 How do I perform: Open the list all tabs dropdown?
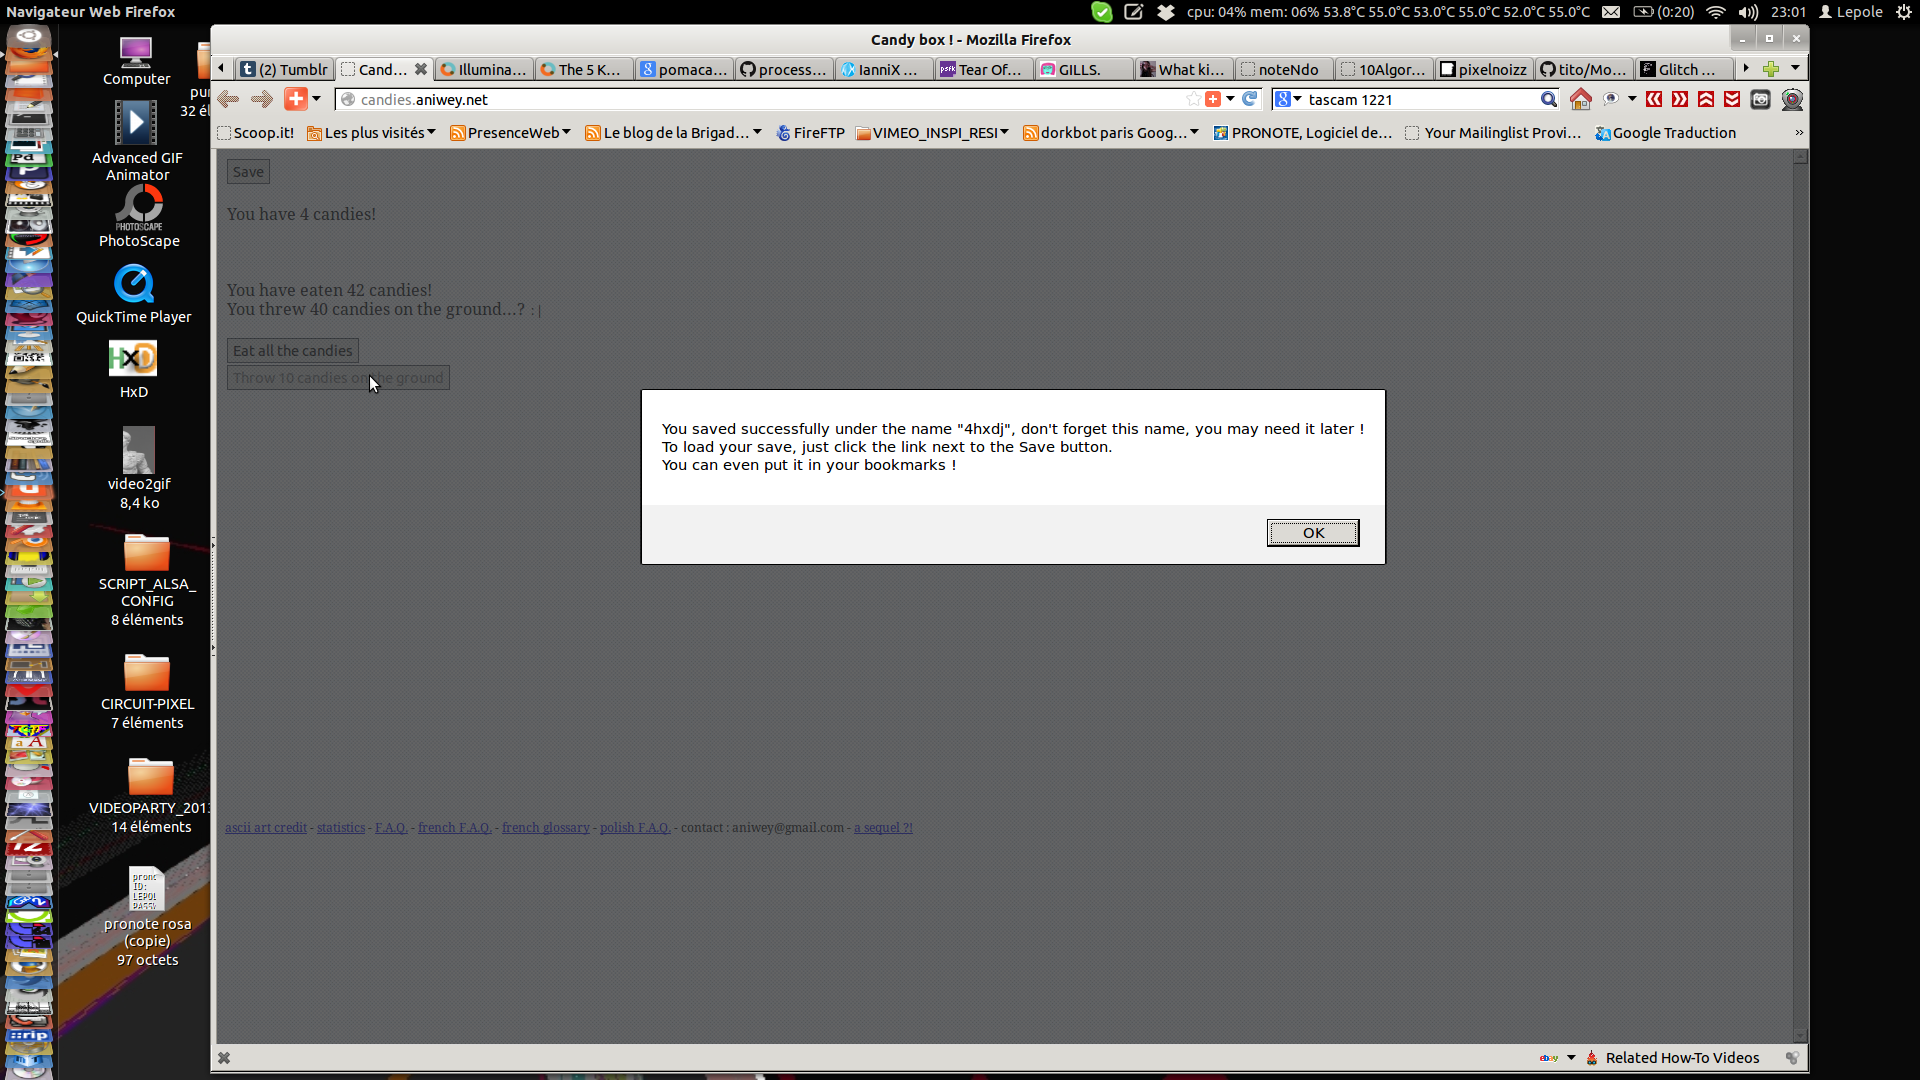point(1795,69)
